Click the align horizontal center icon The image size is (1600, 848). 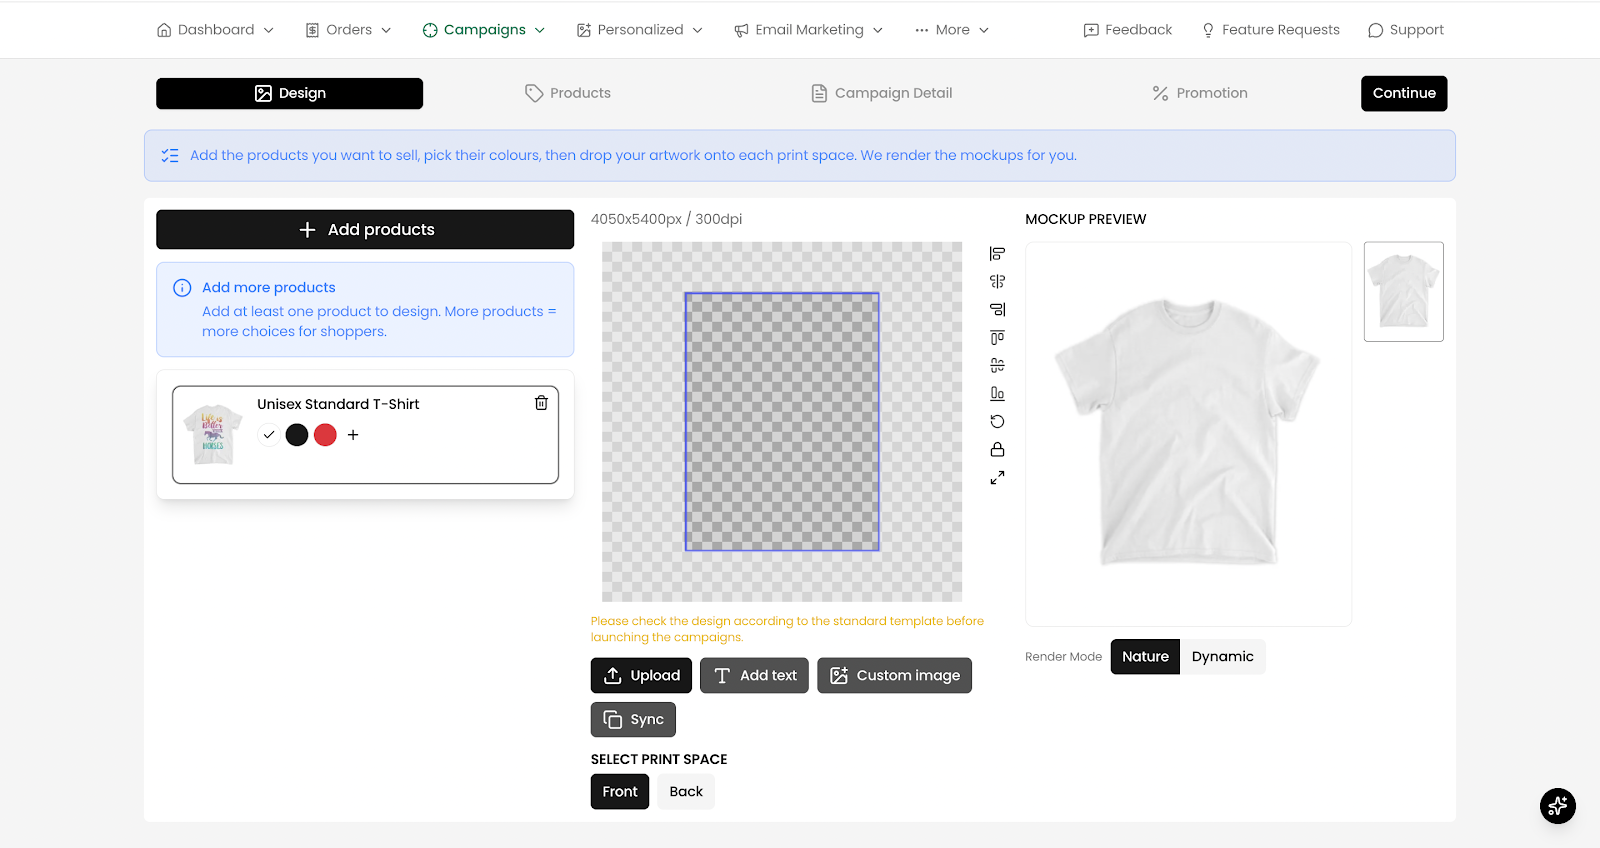coord(997,282)
